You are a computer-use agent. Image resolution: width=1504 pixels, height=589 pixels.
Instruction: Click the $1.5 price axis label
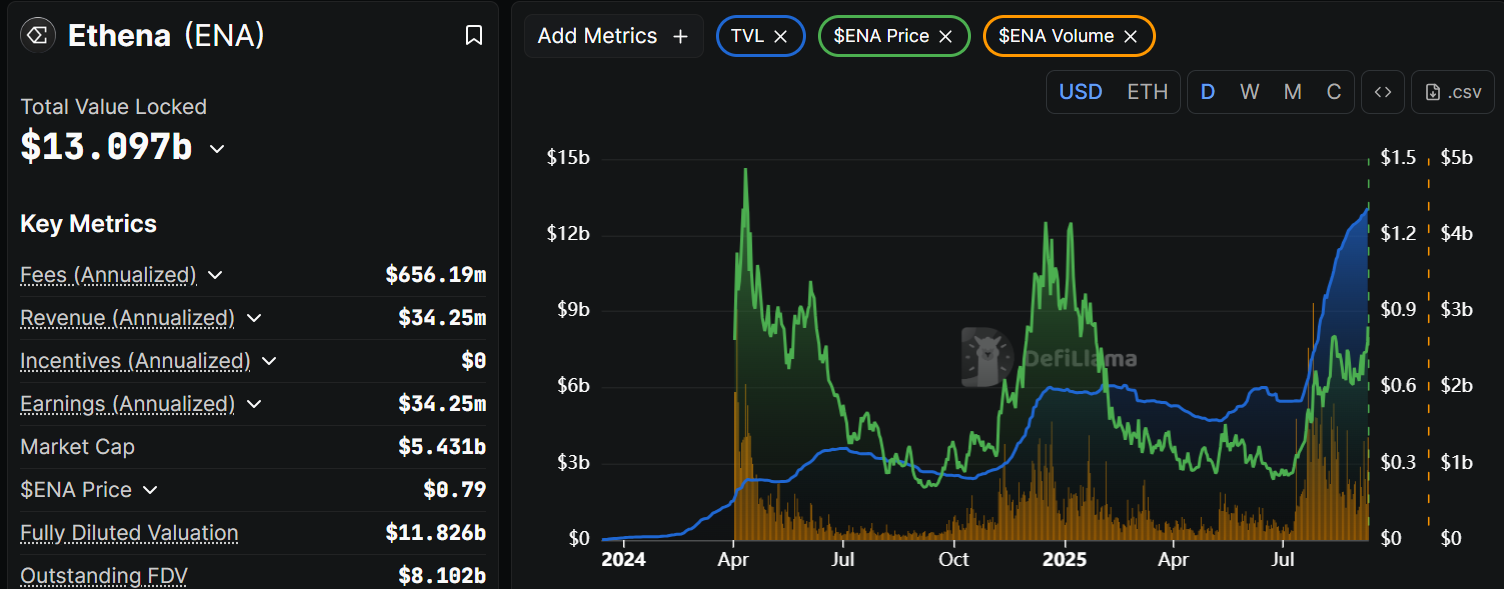tap(1398, 158)
